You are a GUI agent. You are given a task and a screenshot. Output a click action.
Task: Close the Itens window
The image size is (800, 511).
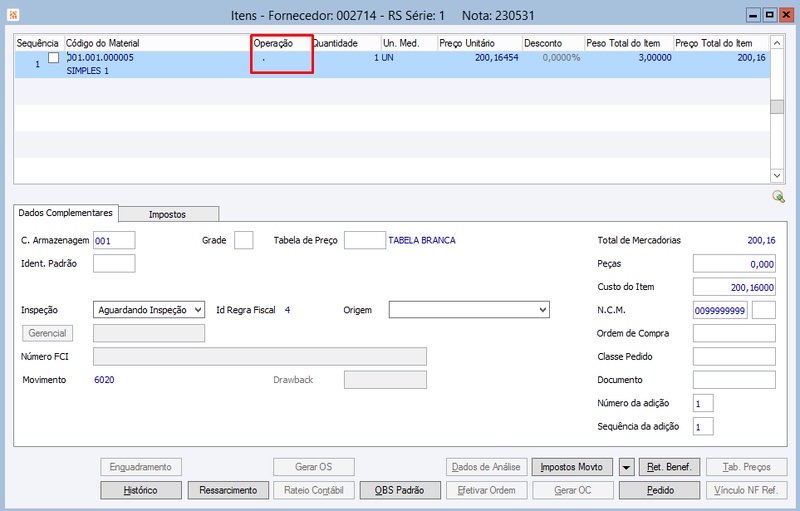coord(786,15)
